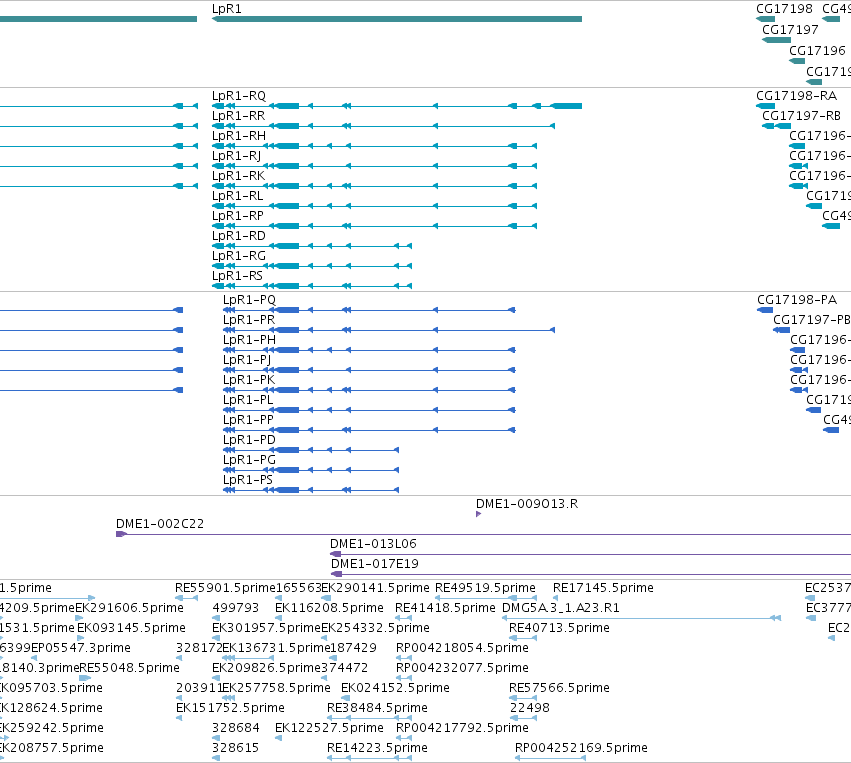The width and height of the screenshot is (851, 763).
Task: Open EST label EK122527.5prime
Action: (329, 729)
